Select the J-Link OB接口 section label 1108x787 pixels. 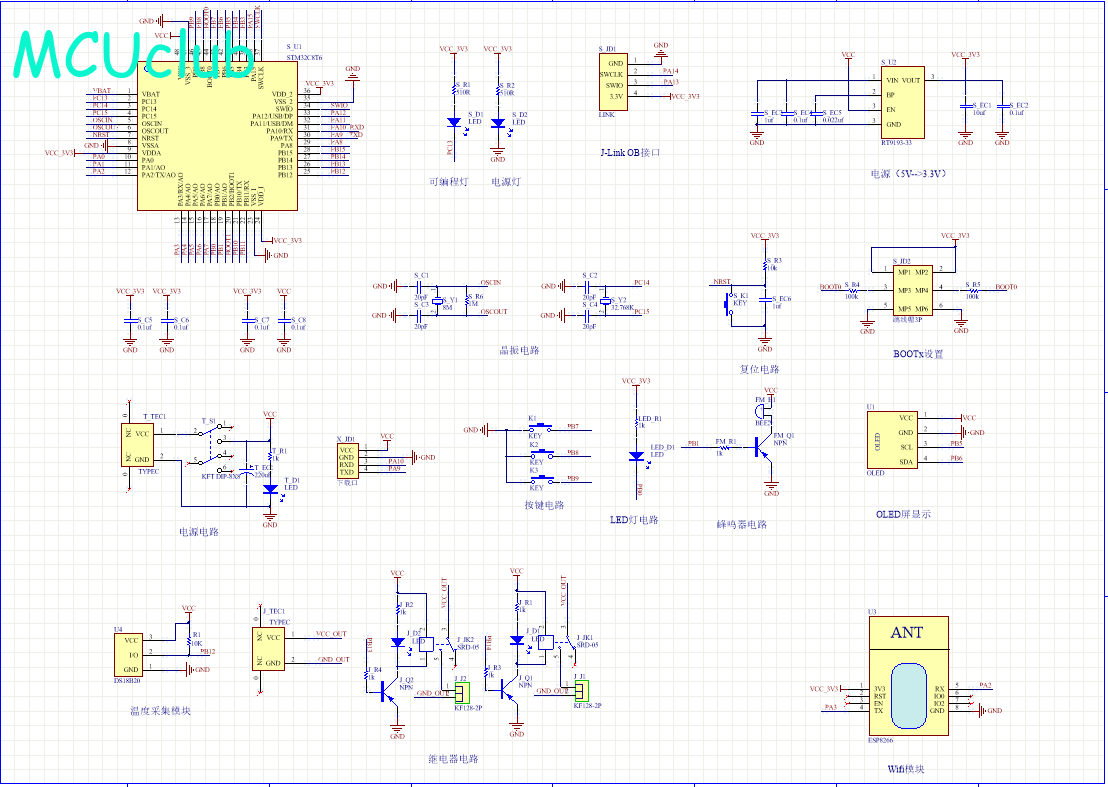(x=630, y=153)
